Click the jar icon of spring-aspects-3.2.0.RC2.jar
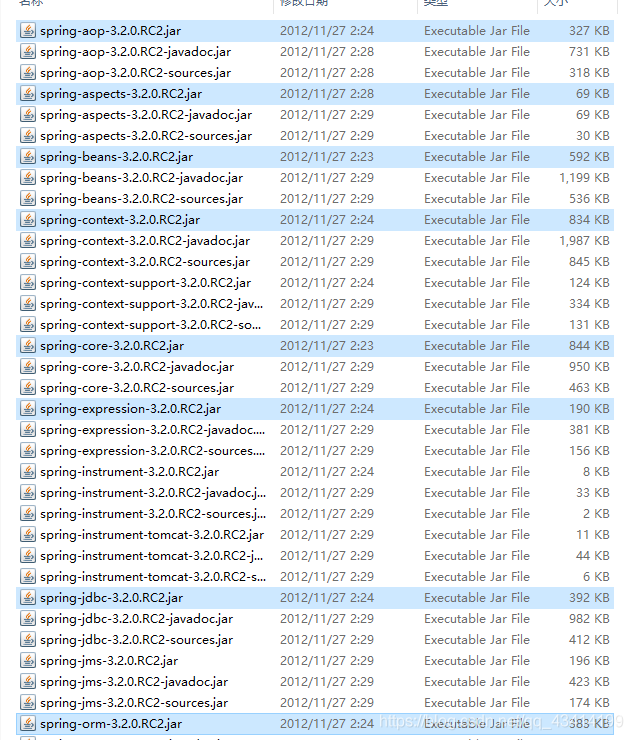This screenshot has height=740, width=633. (x=28, y=94)
